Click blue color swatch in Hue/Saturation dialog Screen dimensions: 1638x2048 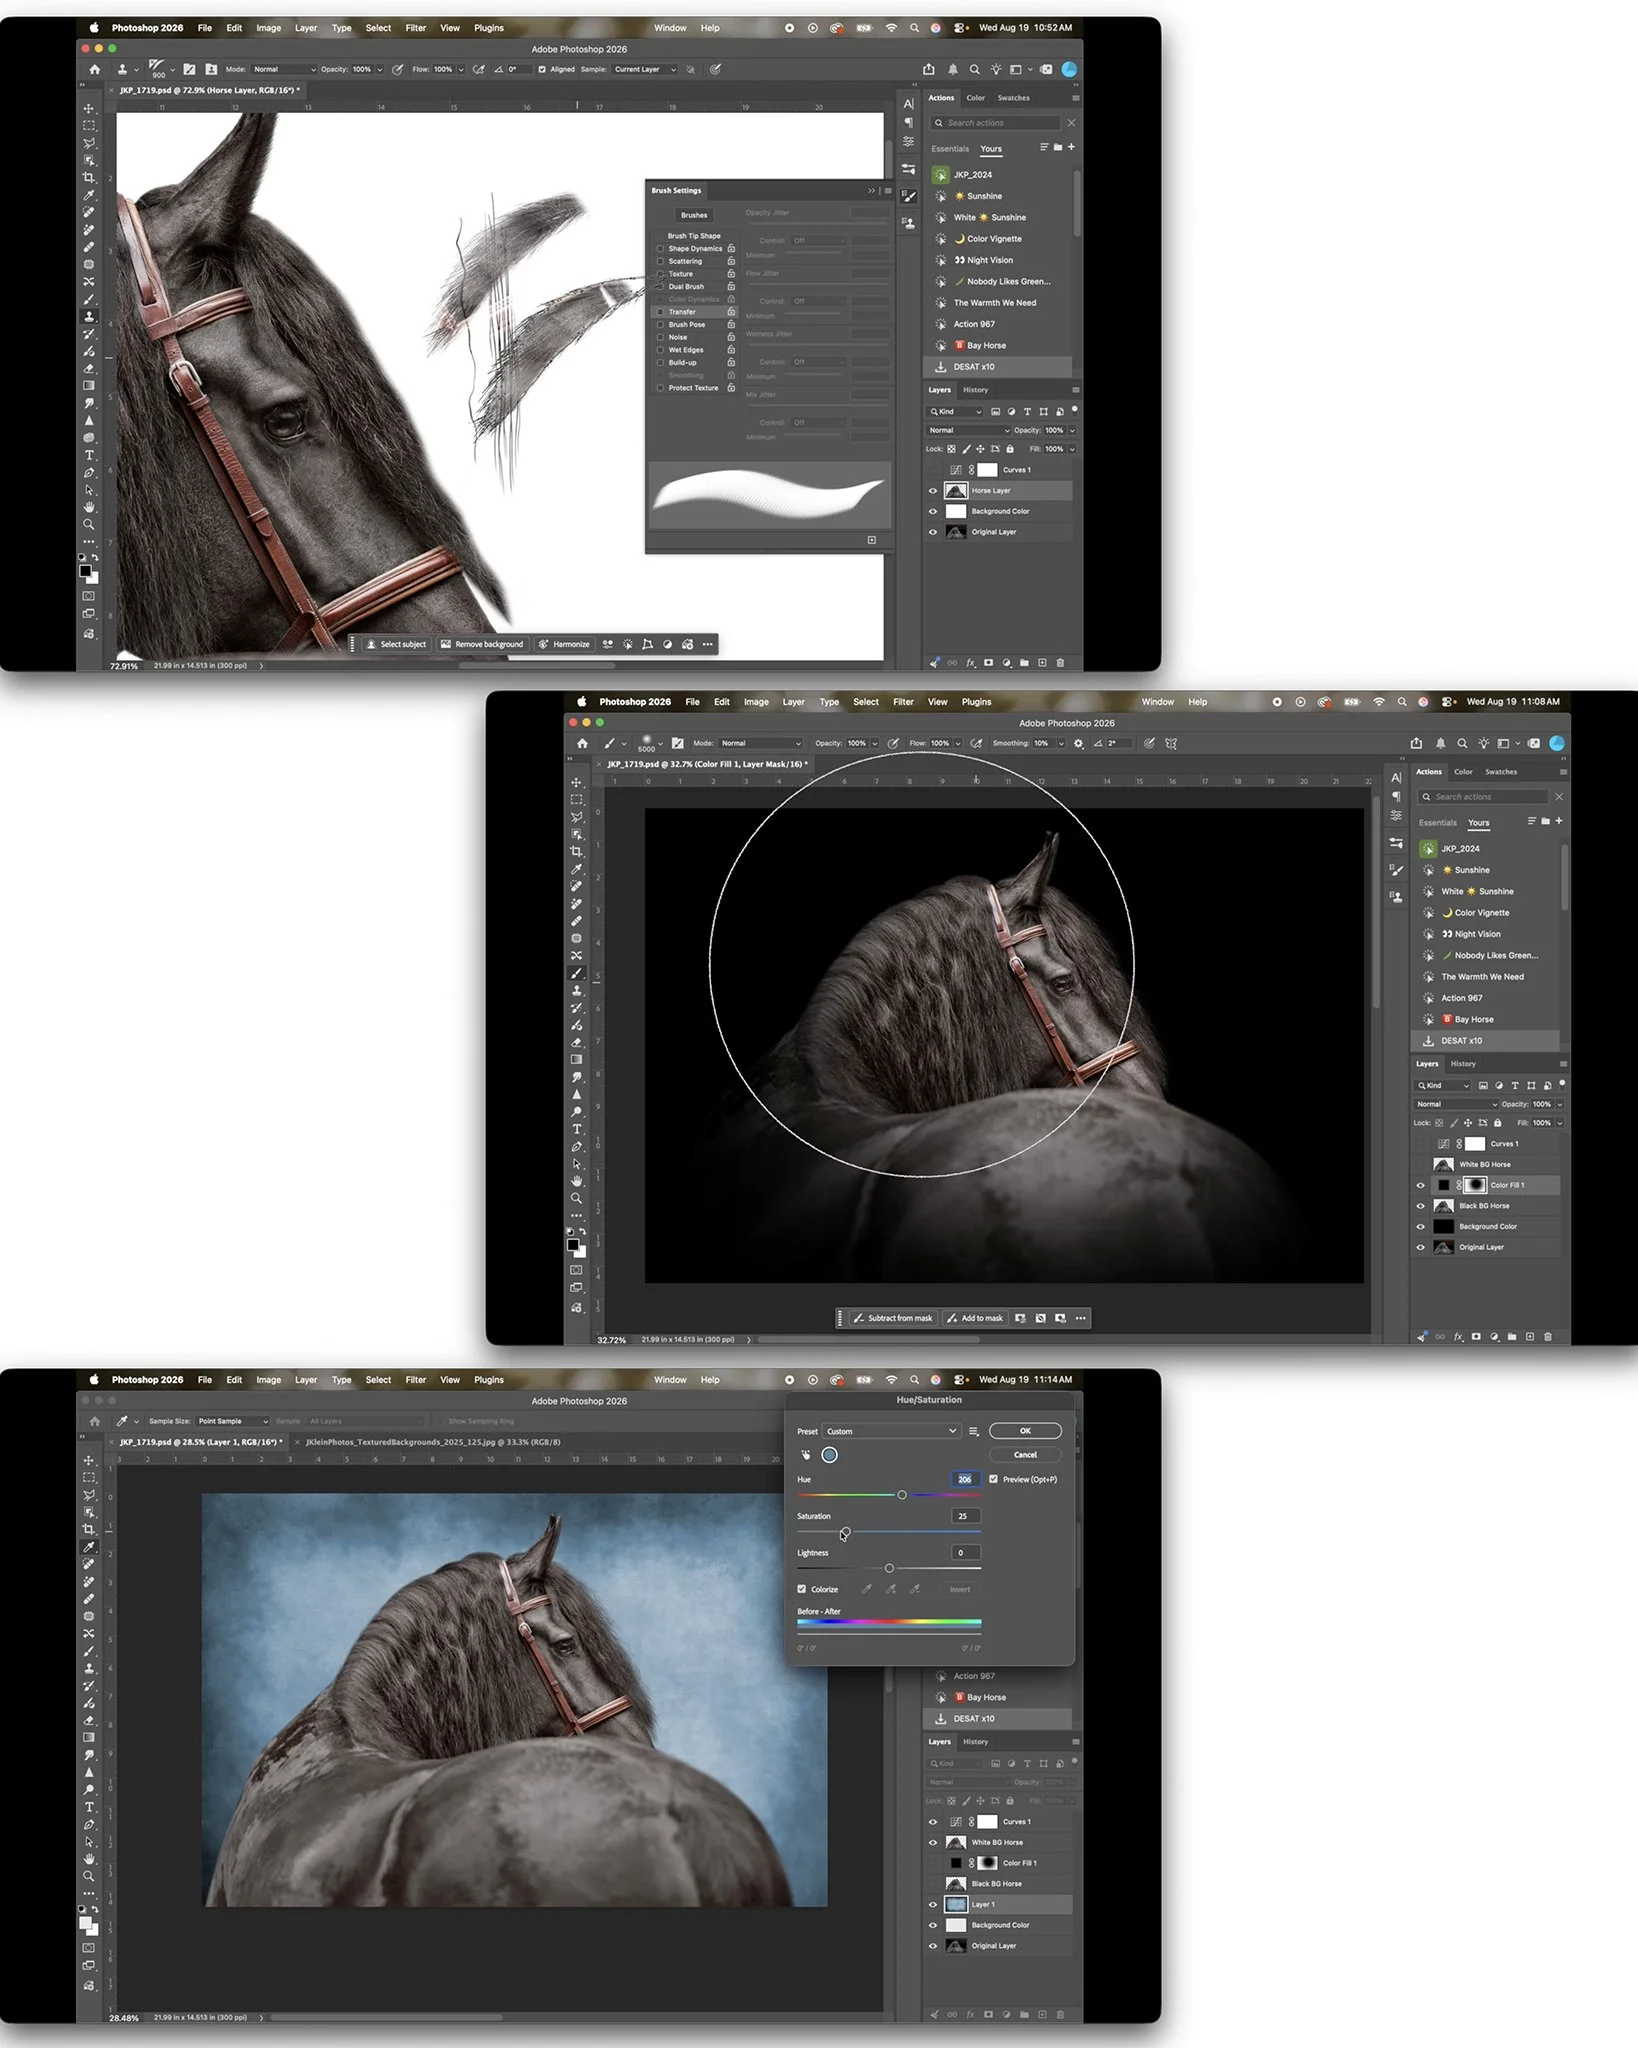[x=829, y=1455]
